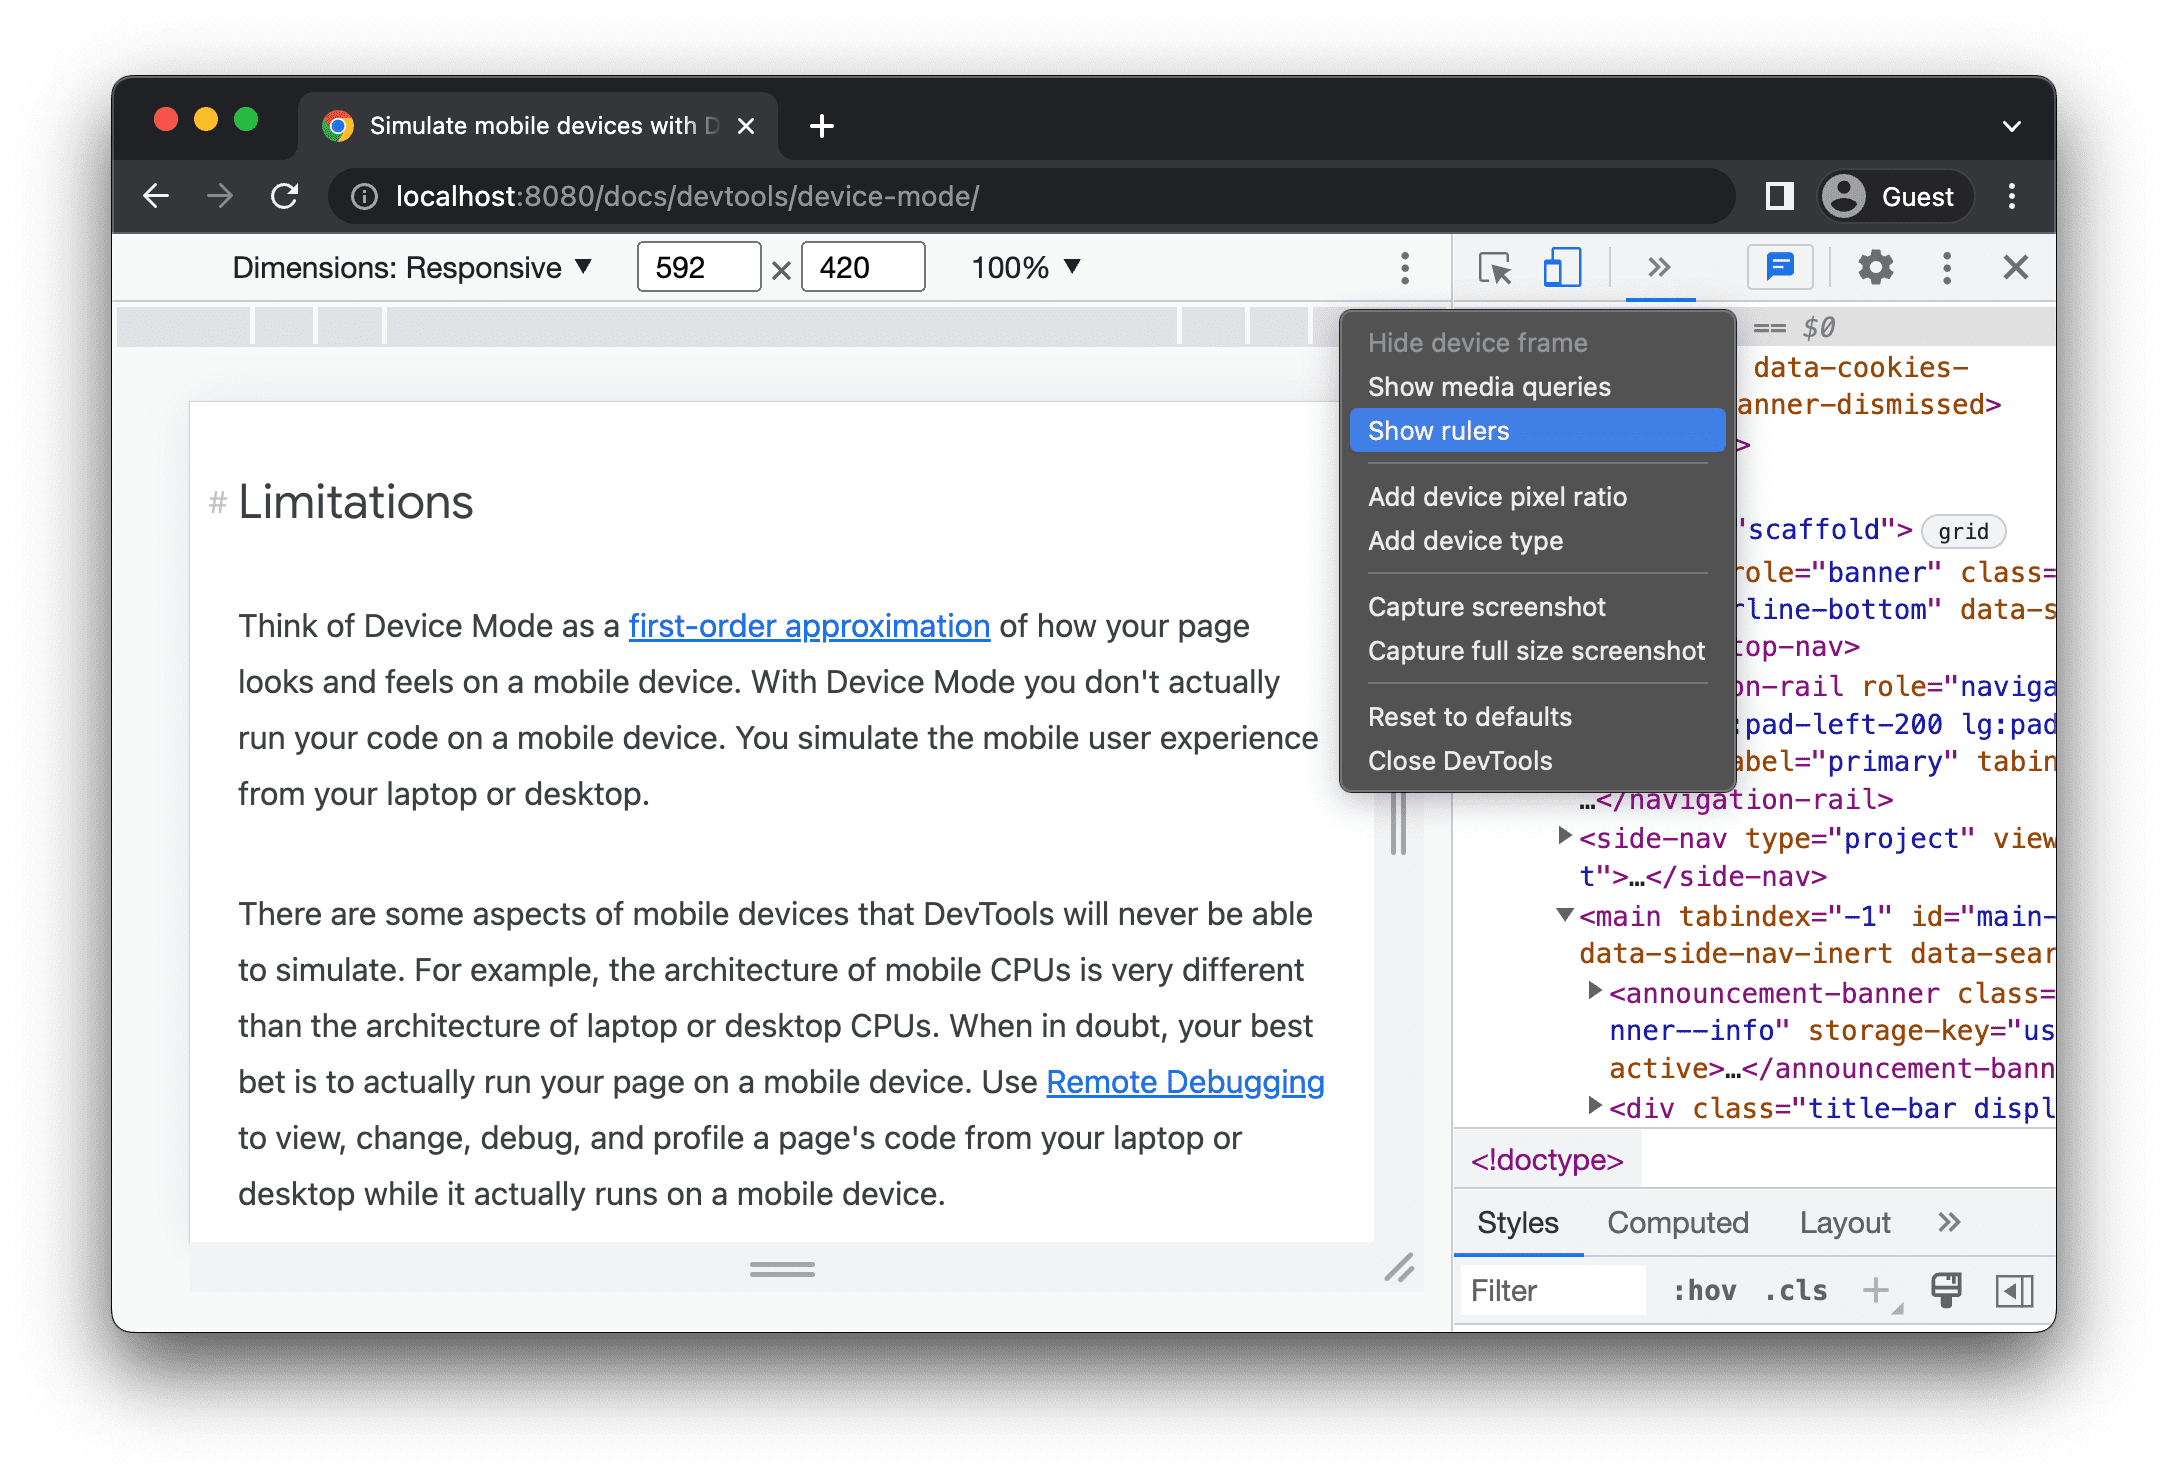Click the more options vertical dots icon
Image resolution: width=2168 pixels, height=1480 pixels.
tap(1404, 267)
